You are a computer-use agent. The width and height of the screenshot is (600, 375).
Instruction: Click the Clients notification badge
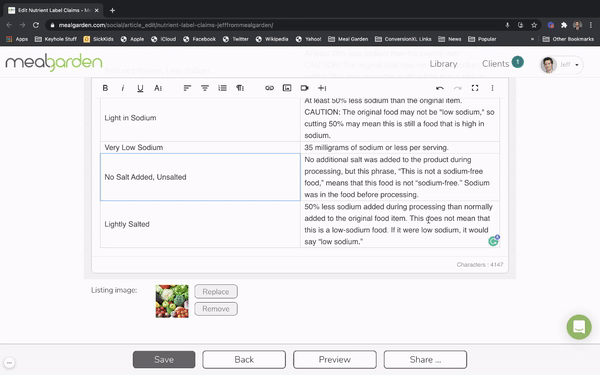(517, 62)
